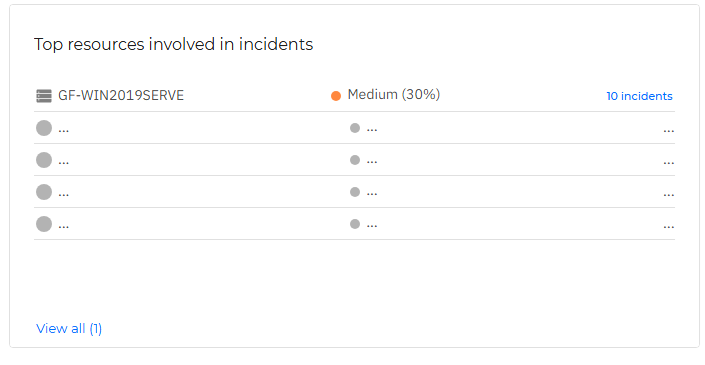The width and height of the screenshot is (705, 365).
Task: Click the small gray severity dot in second placeholder row
Action: pos(355,160)
